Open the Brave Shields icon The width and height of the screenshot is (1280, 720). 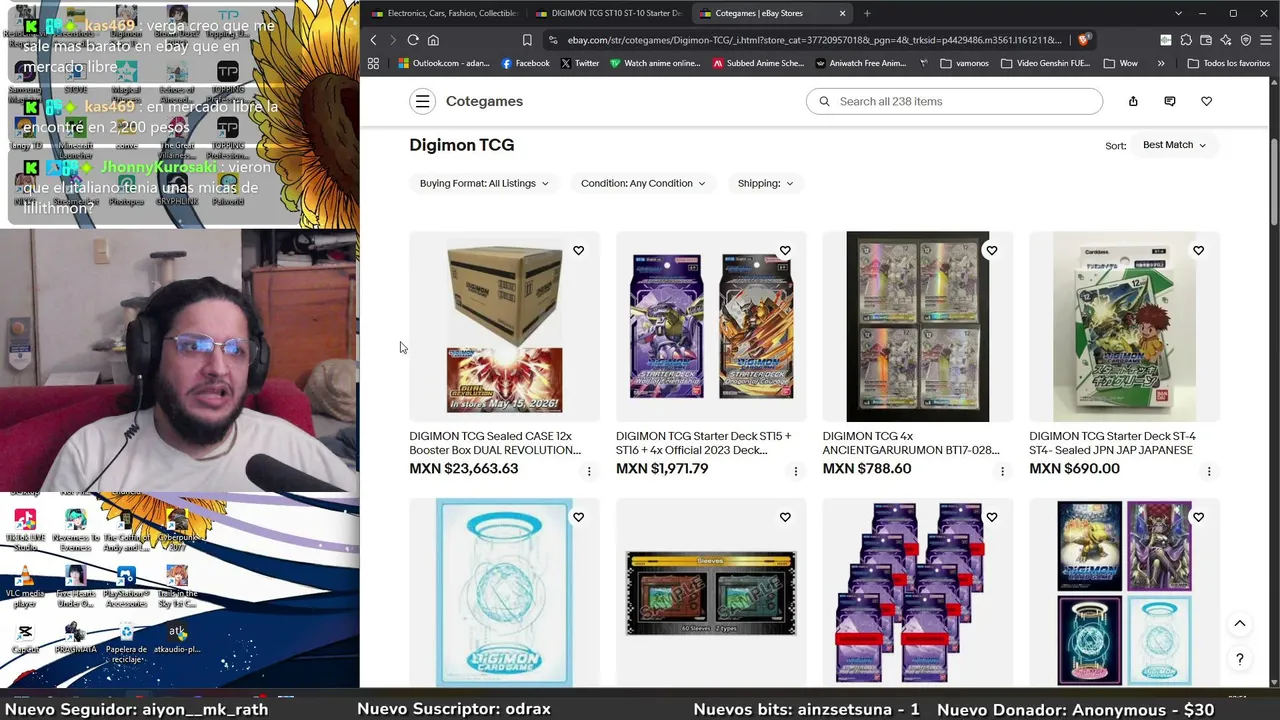point(1083,40)
